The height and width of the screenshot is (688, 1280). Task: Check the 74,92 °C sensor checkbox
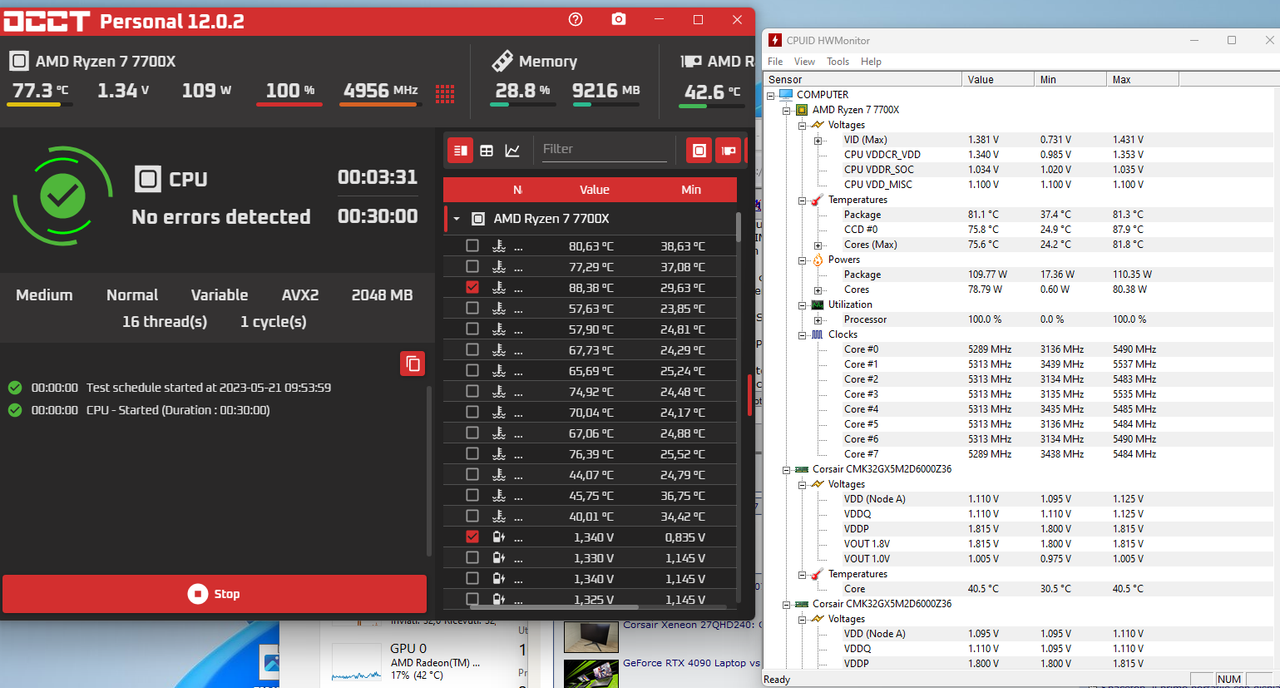[472, 391]
